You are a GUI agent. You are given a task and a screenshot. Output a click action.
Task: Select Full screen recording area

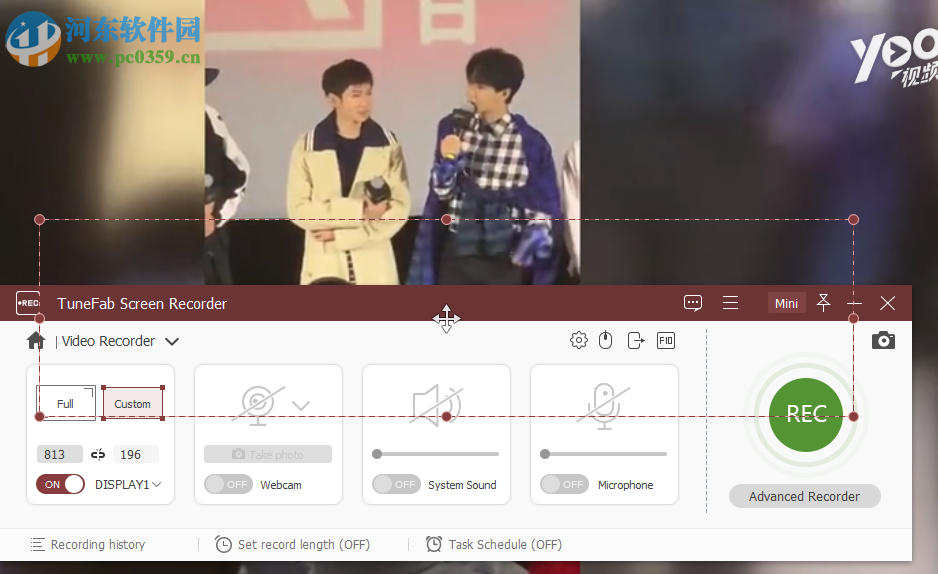[65, 404]
